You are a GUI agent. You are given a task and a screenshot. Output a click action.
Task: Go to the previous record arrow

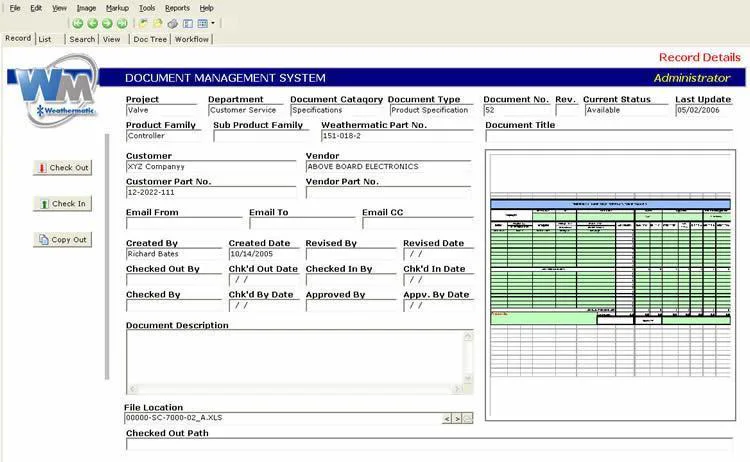click(x=92, y=23)
